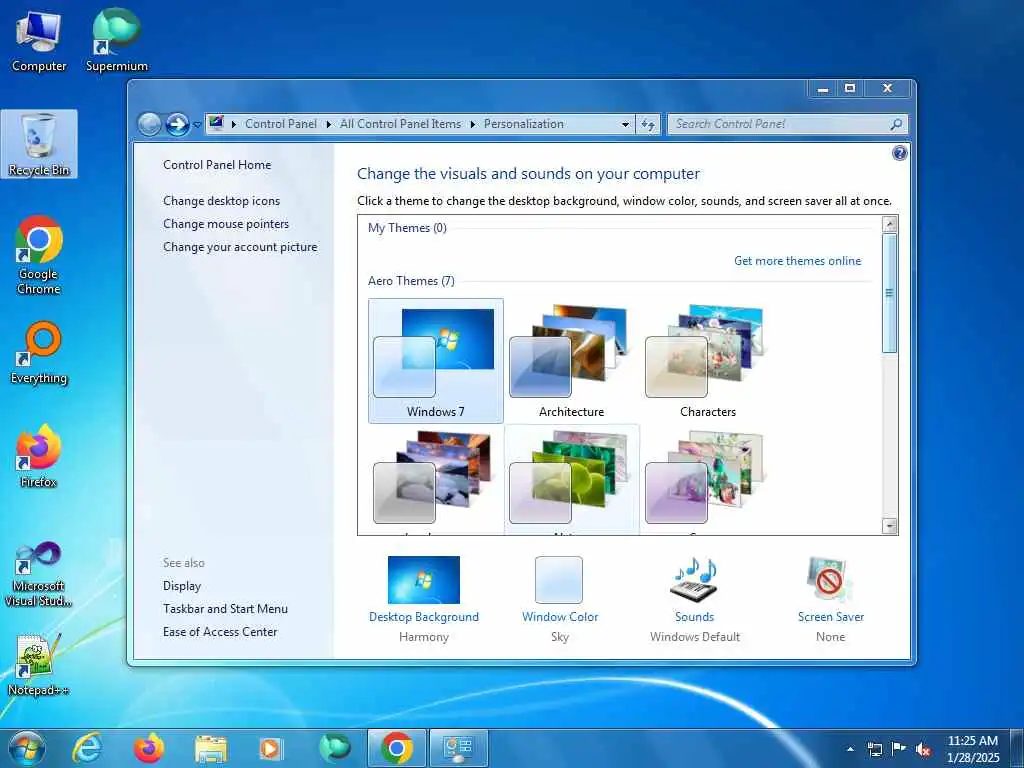
Task: Open the Windows Start menu orb
Action: [x=27, y=749]
